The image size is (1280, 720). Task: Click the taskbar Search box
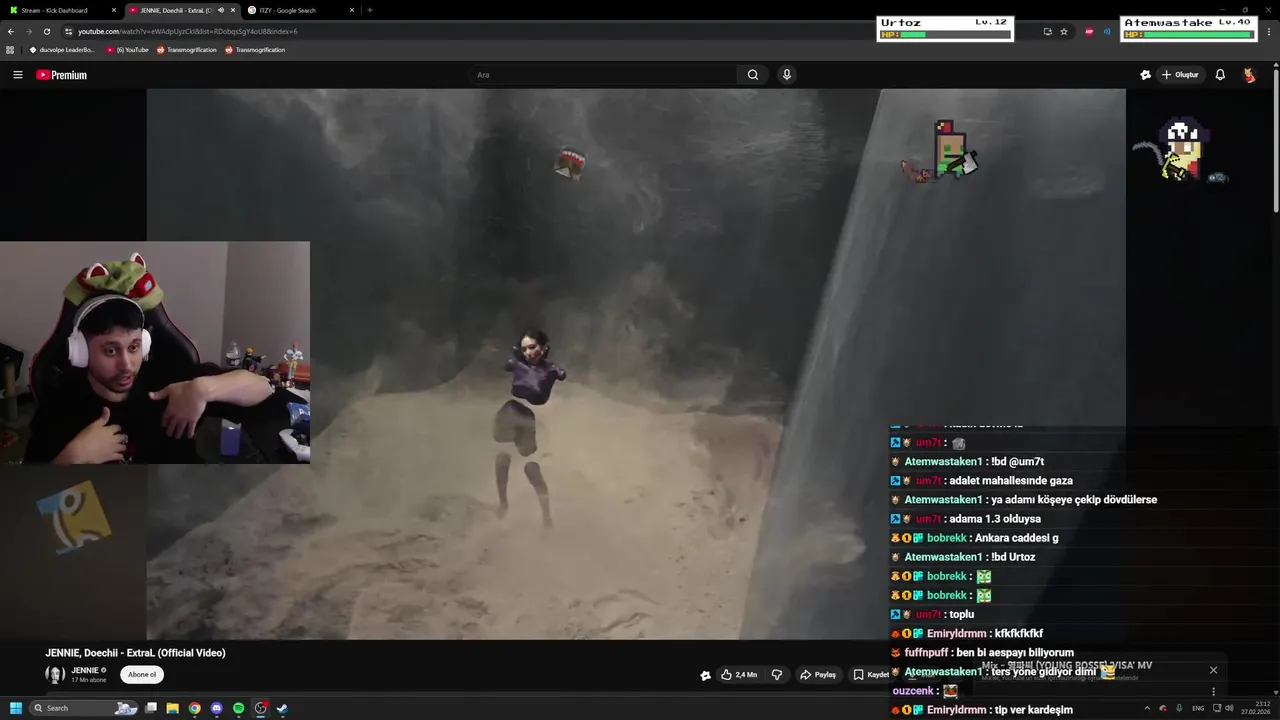[x=84, y=708]
